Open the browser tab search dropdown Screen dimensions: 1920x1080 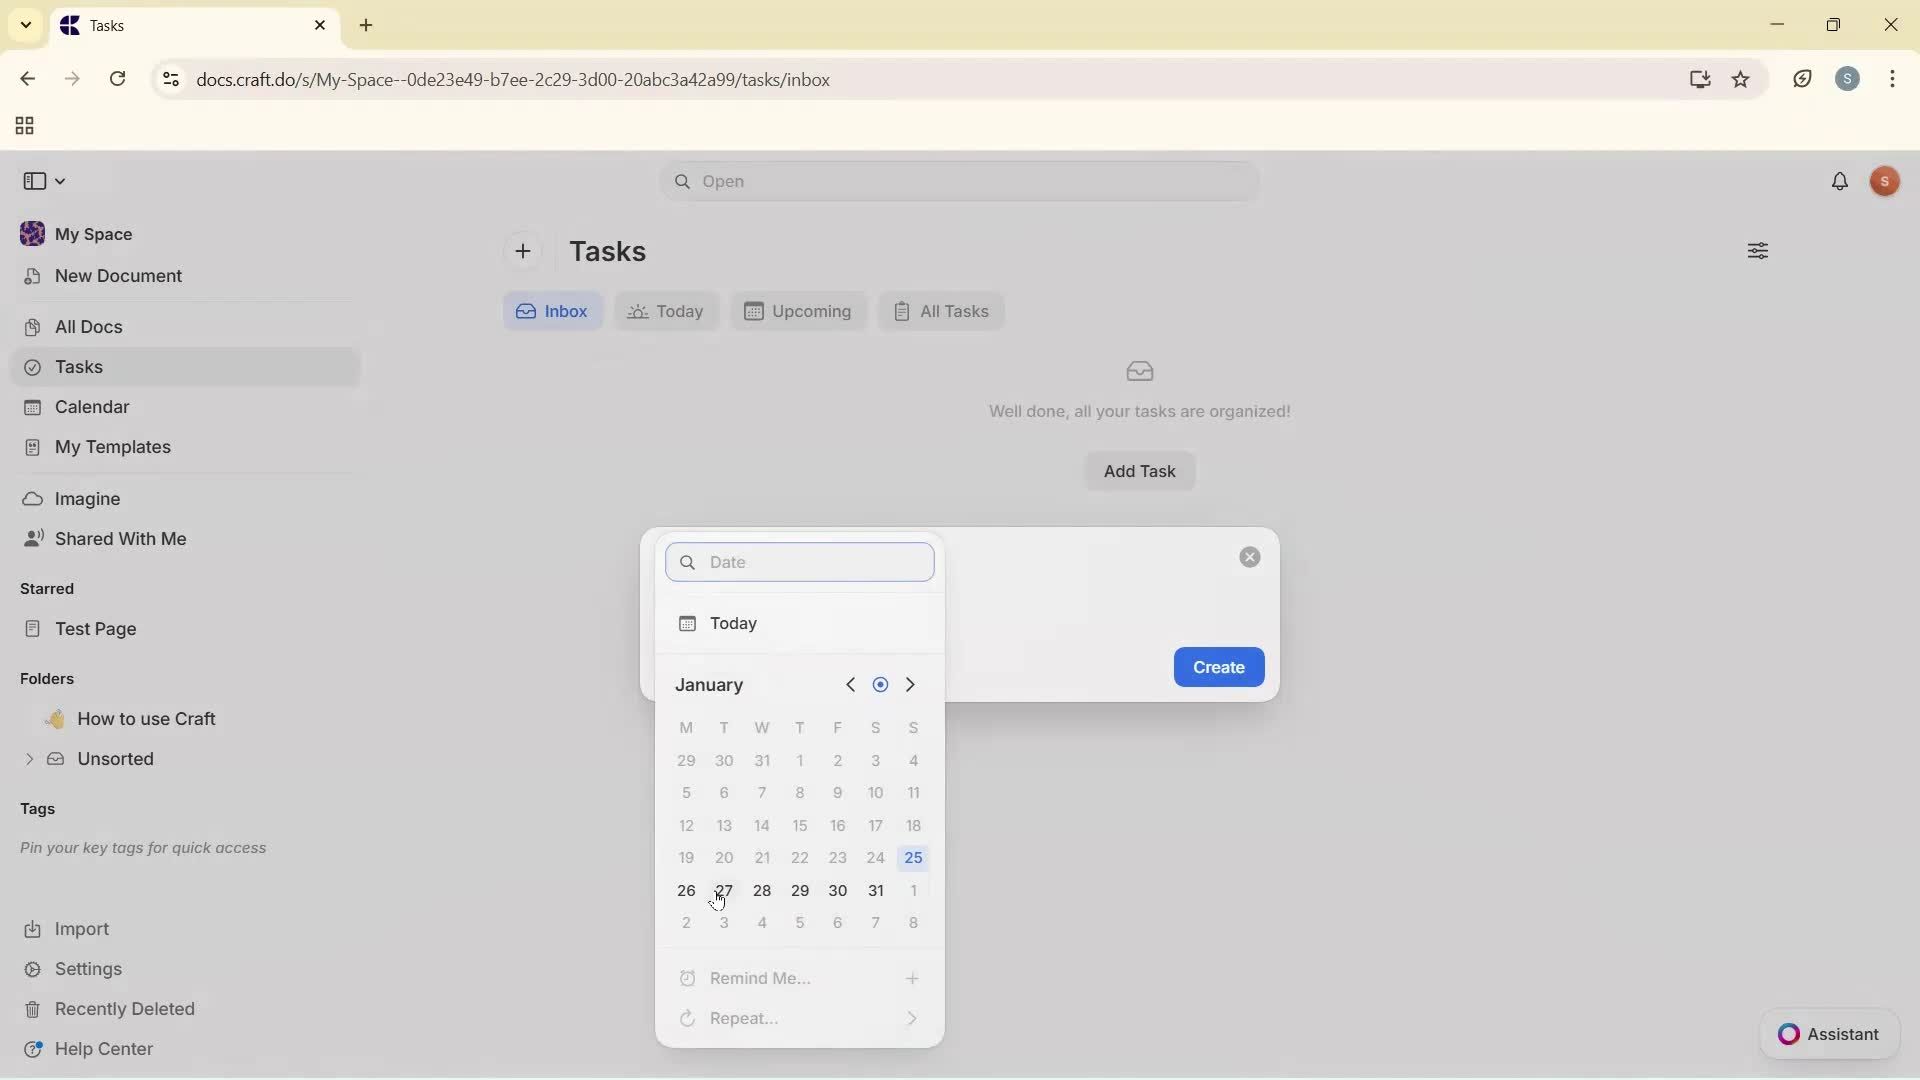(x=25, y=25)
